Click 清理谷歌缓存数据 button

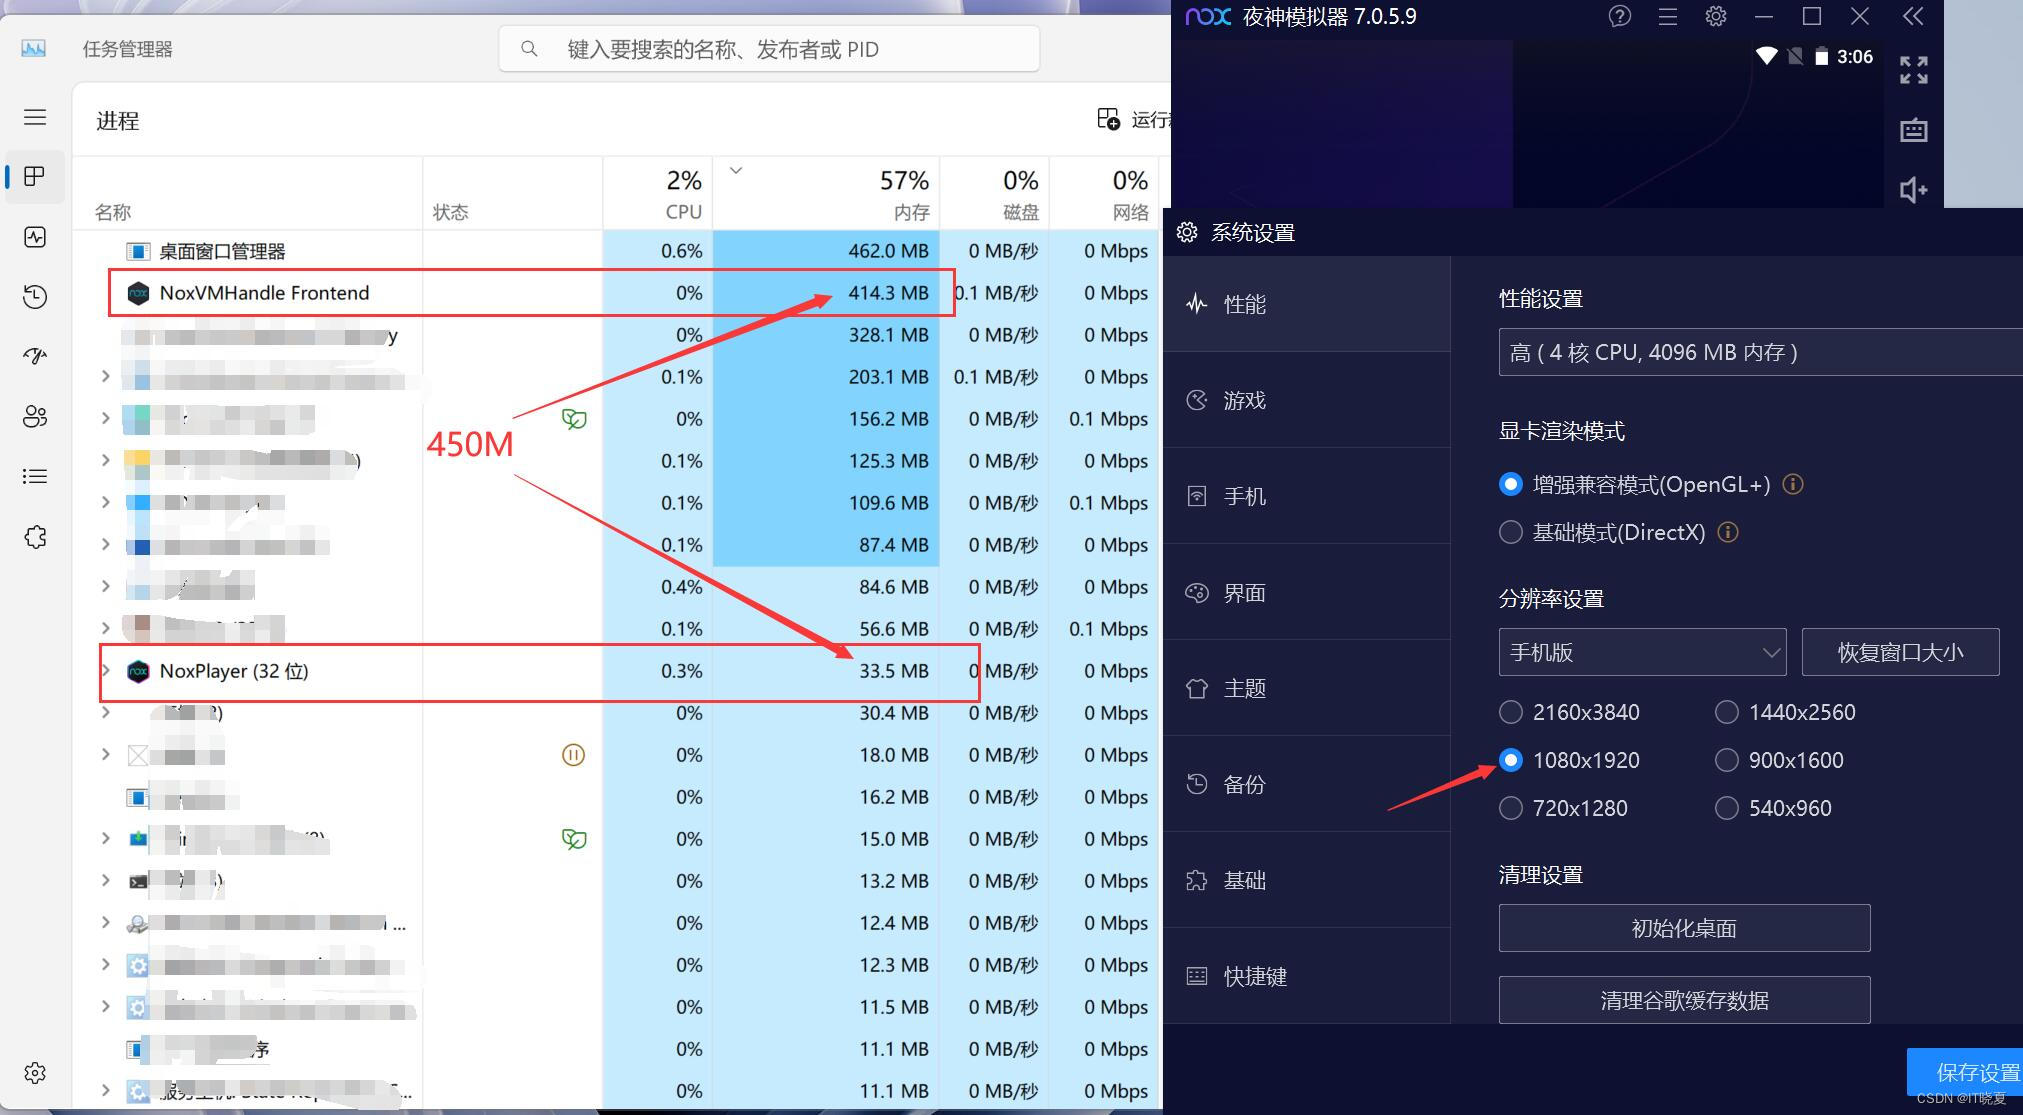point(1684,1001)
